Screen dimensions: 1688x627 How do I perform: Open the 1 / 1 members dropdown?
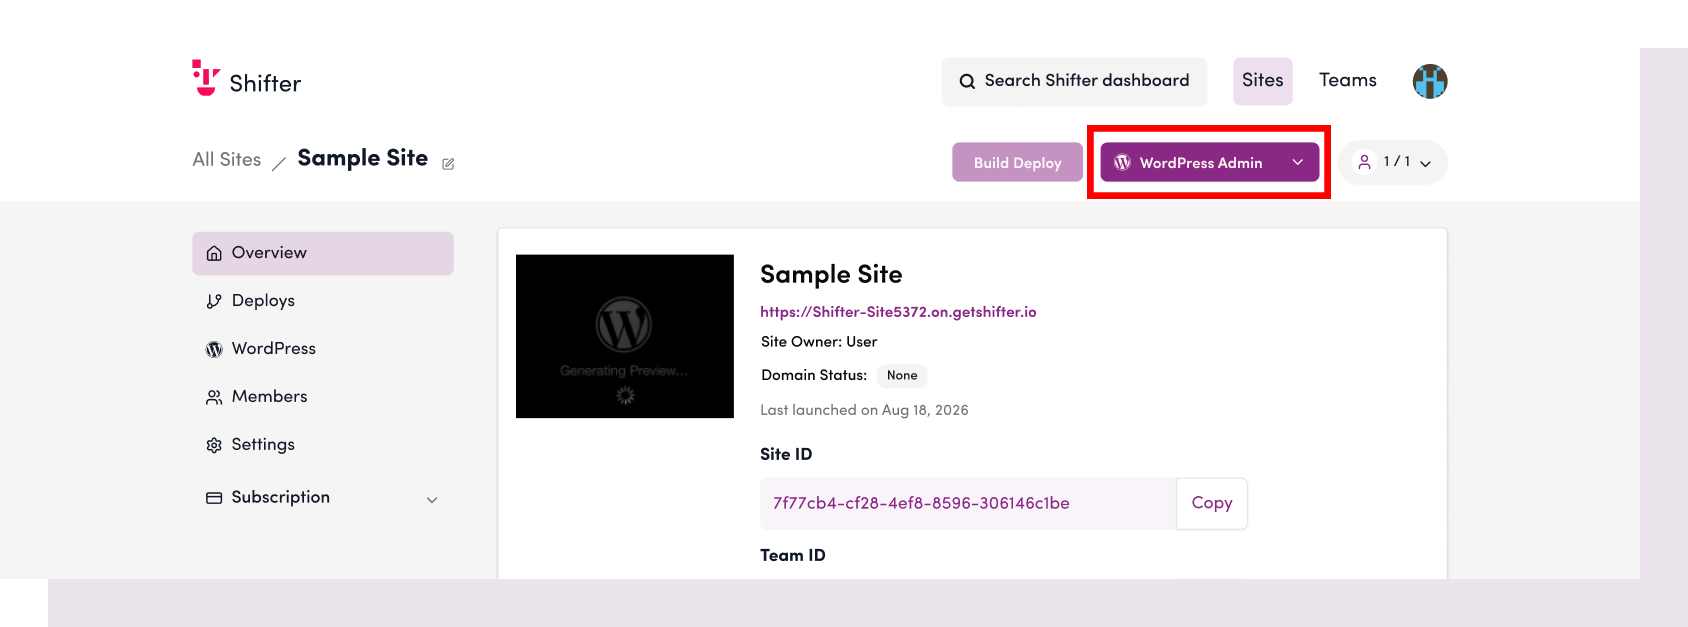click(x=1393, y=162)
